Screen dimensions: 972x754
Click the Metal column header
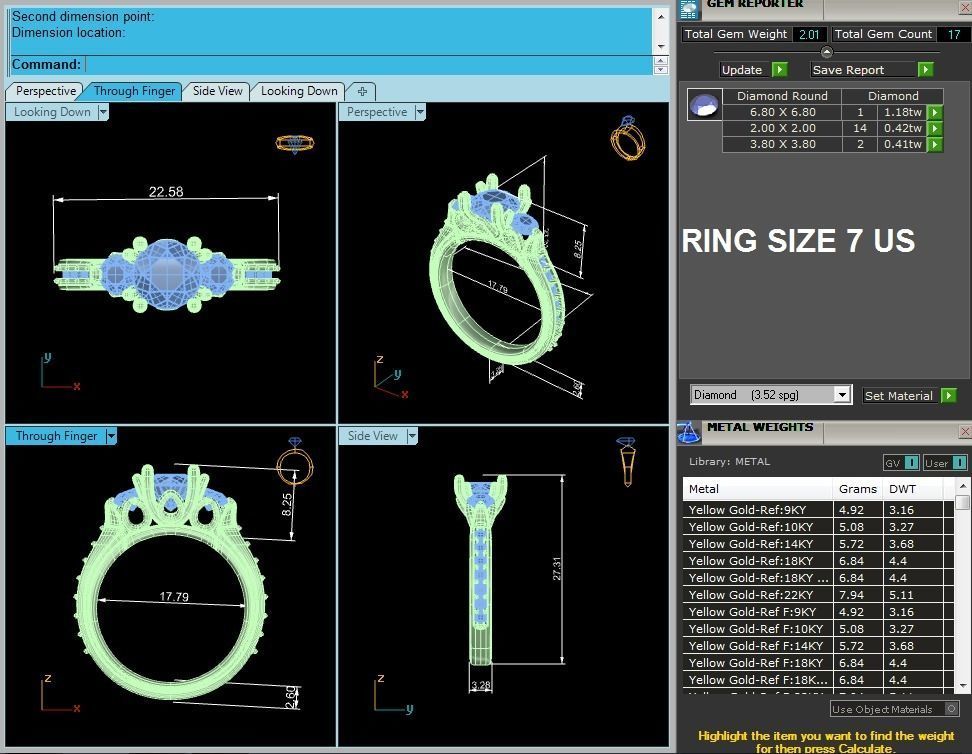pos(758,489)
